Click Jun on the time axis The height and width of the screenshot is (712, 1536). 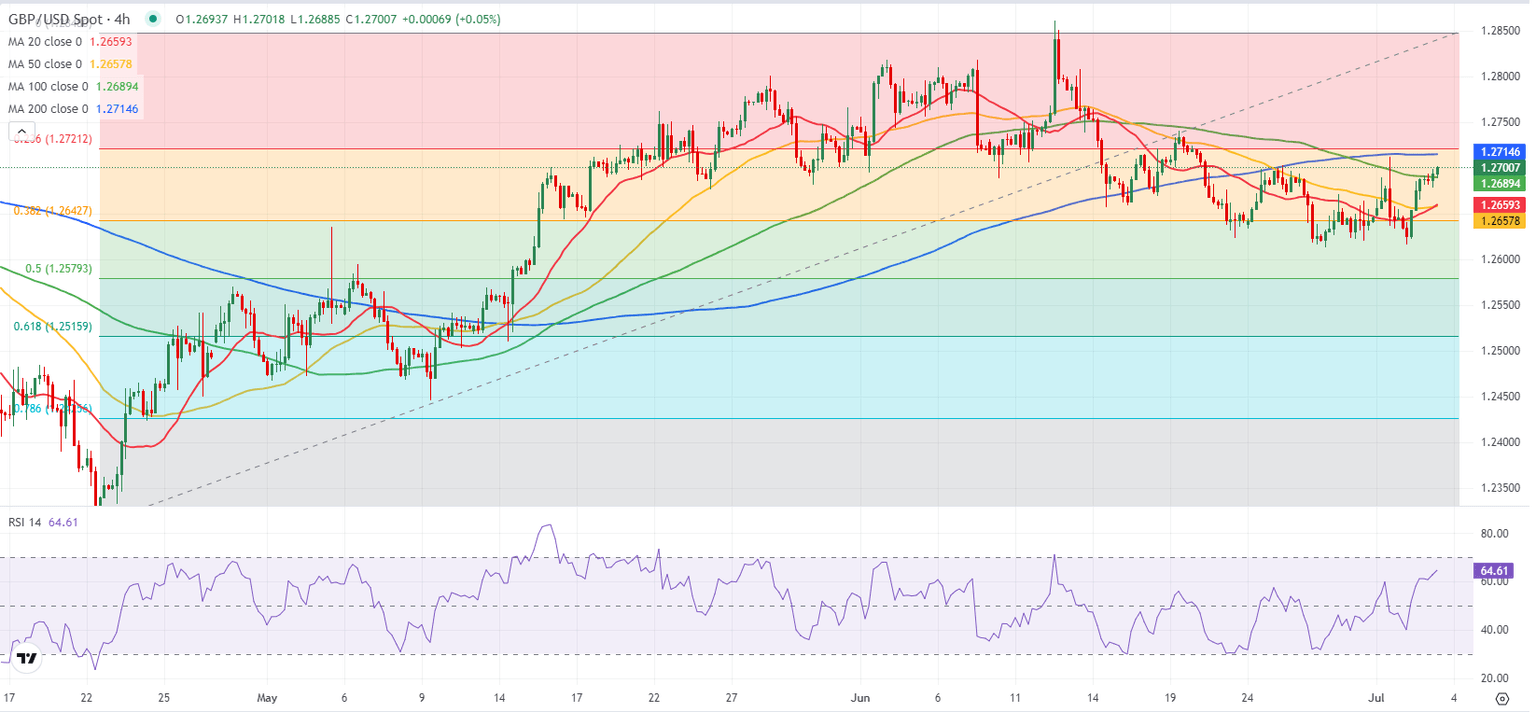(860, 698)
